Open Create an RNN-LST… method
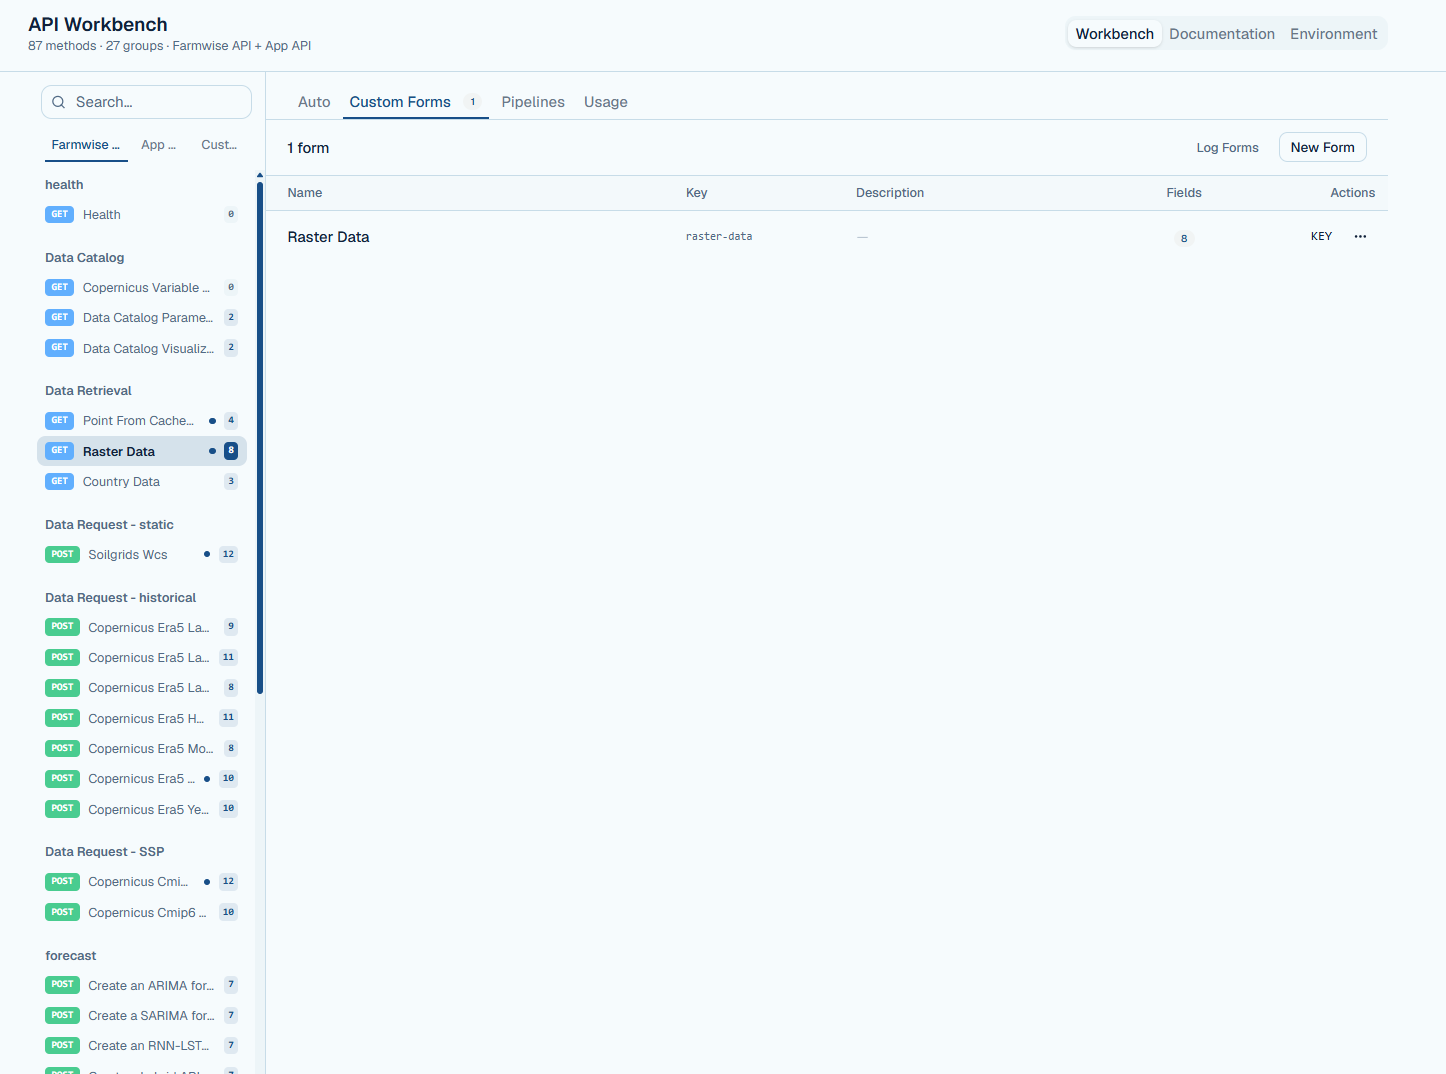 pos(141,1046)
